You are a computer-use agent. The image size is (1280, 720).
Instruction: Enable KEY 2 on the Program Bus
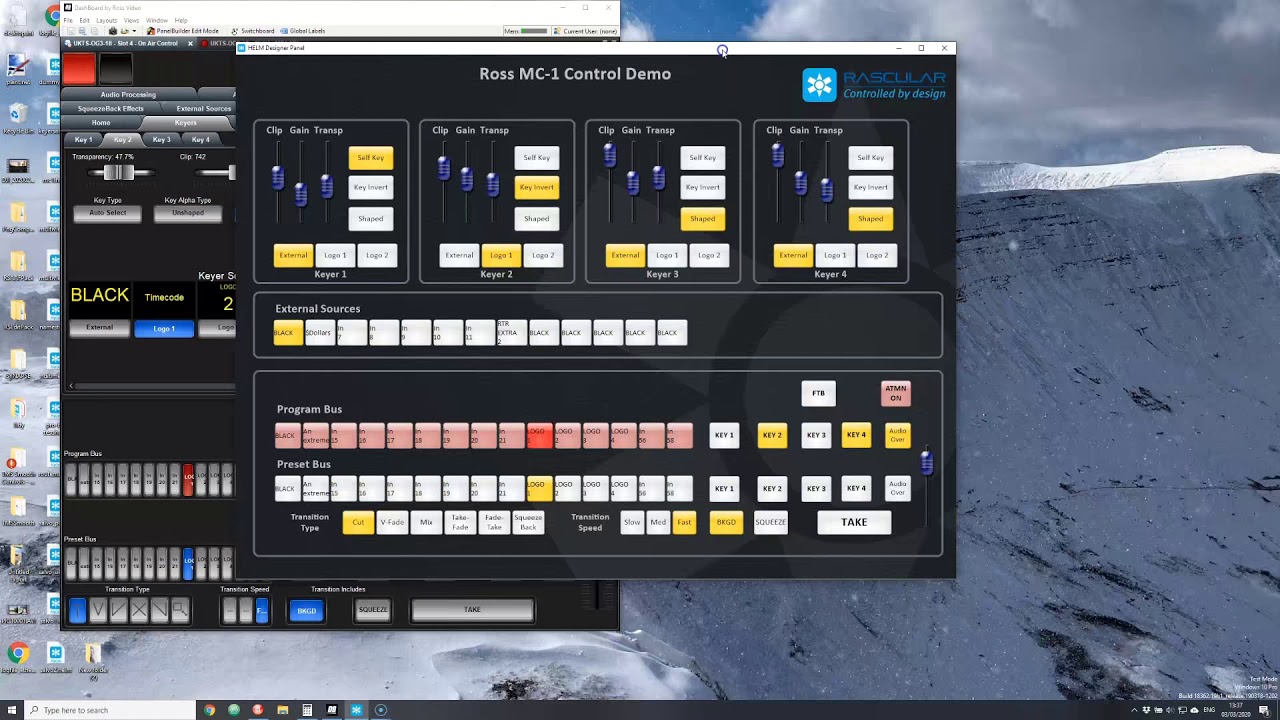pyautogui.click(x=772, y=435)
